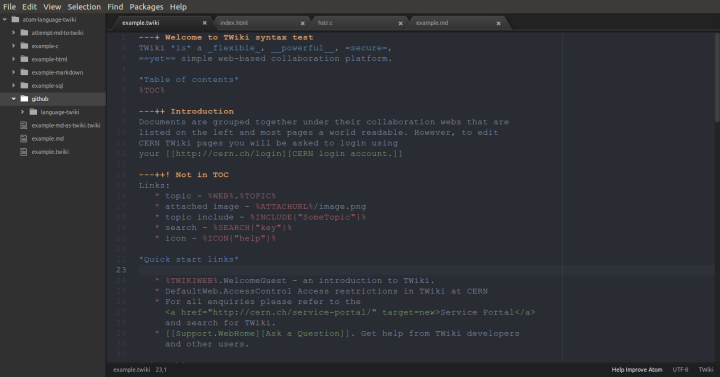Click line number 23 in the gutter
The width and height of the screenshot is (720, 377).
[x=121, y=270]
